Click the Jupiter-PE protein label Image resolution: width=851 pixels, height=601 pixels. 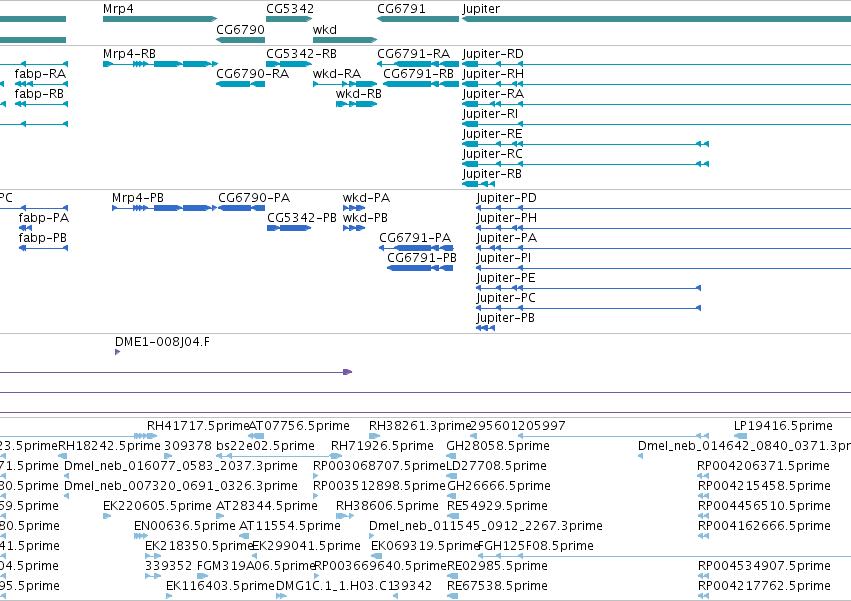pyautogui.click(x=506, y=277)
